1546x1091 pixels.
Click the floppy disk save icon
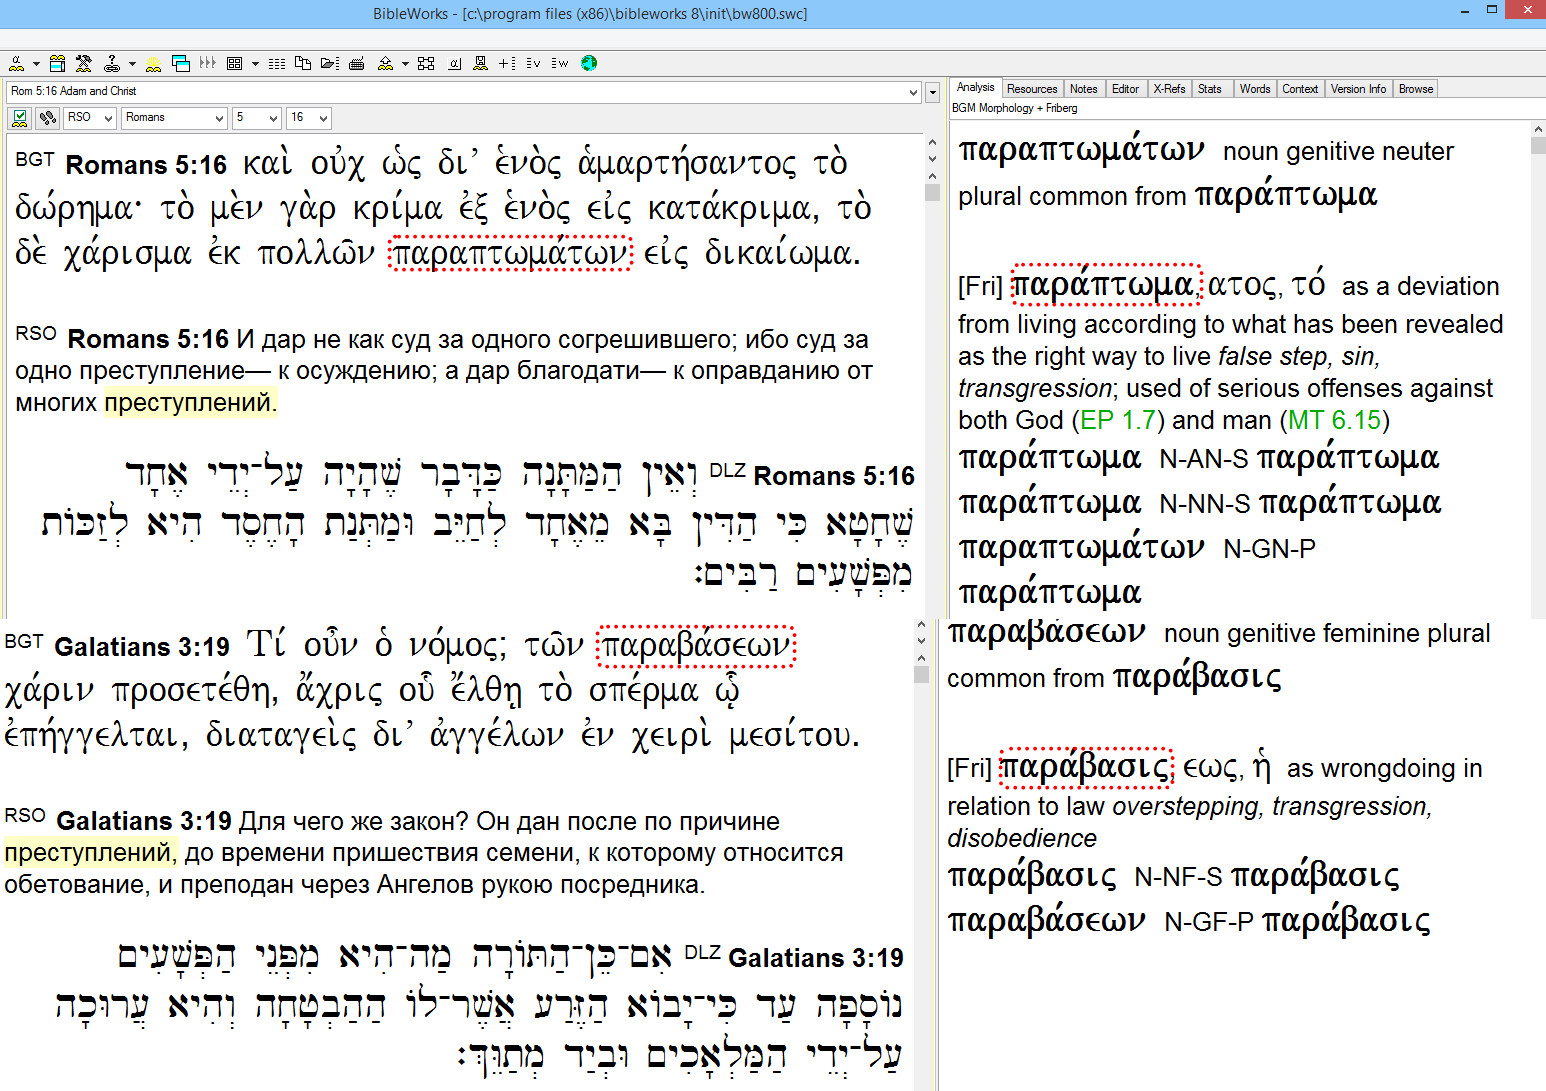pyautogui.click(x=481, y=63)
